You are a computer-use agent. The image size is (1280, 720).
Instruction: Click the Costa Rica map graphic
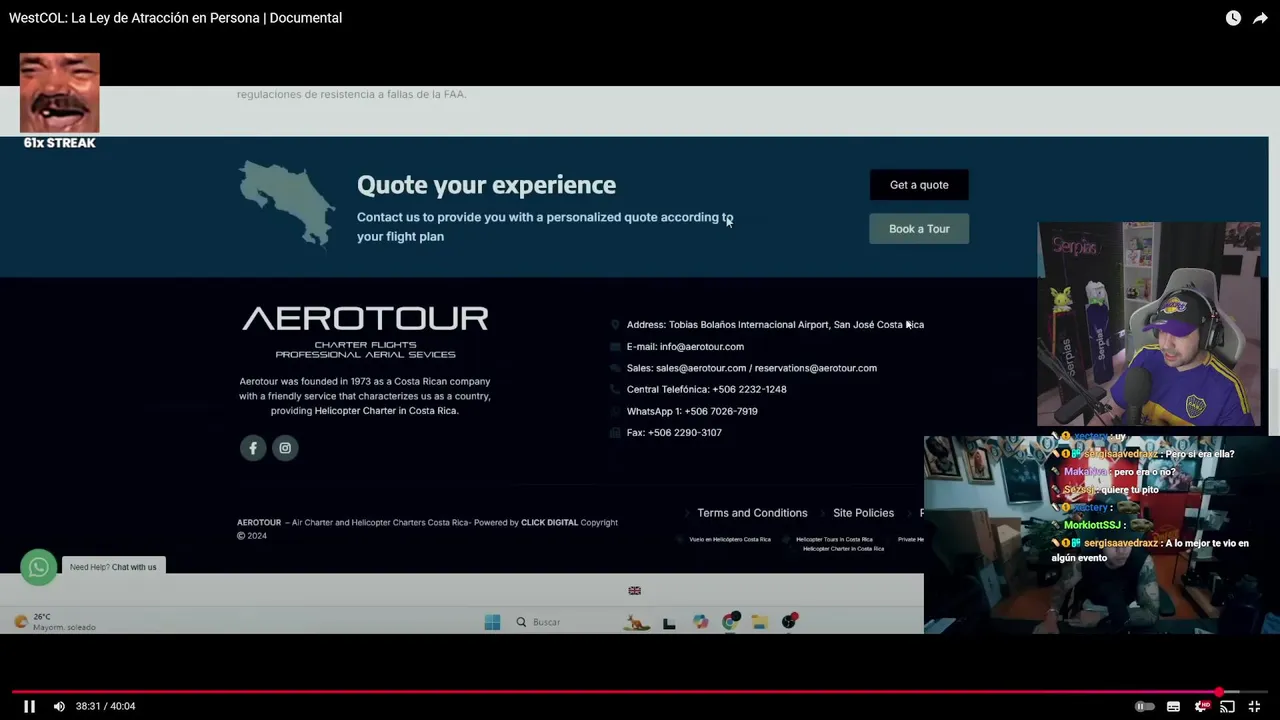click(288, 203)
